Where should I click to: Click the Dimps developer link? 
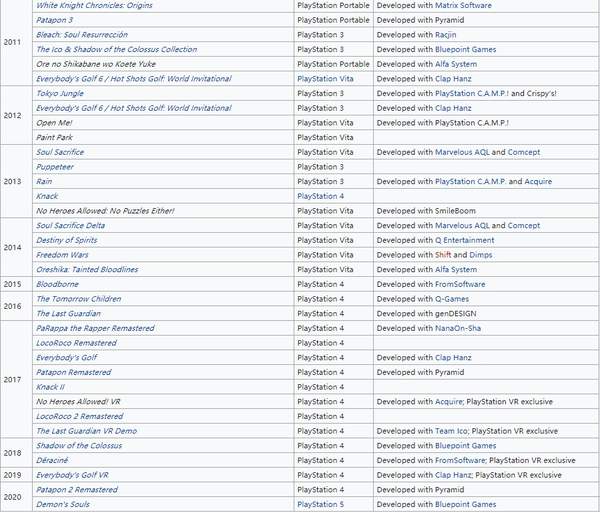(x=481, y=255)
